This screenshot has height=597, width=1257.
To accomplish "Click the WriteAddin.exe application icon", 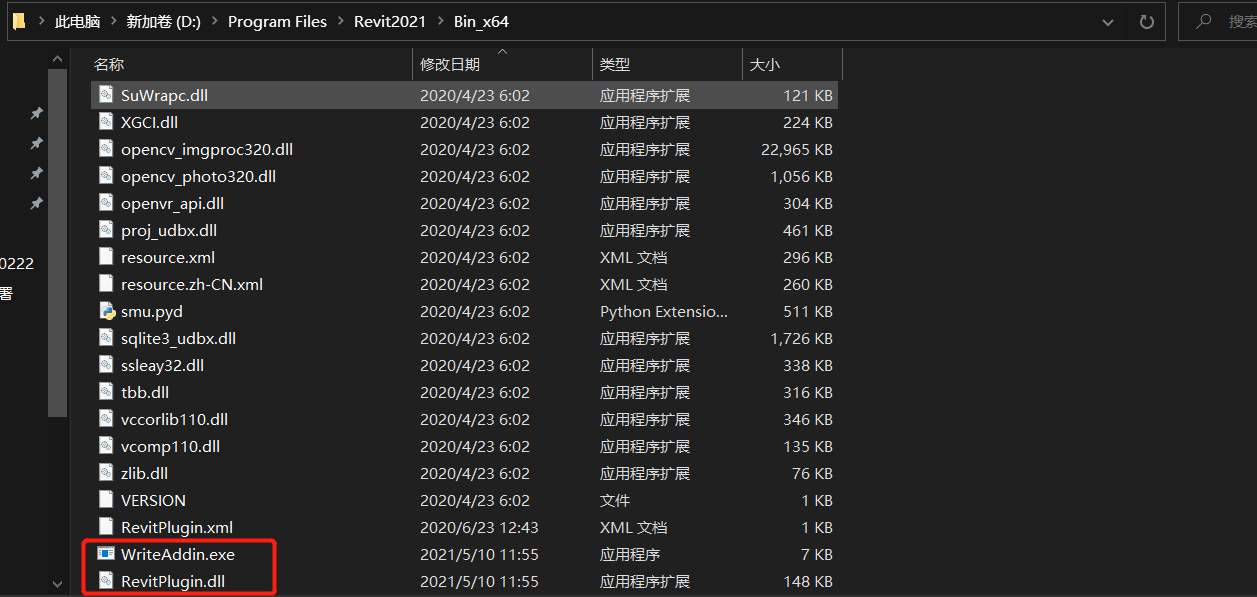I will (x=106, y=554).
